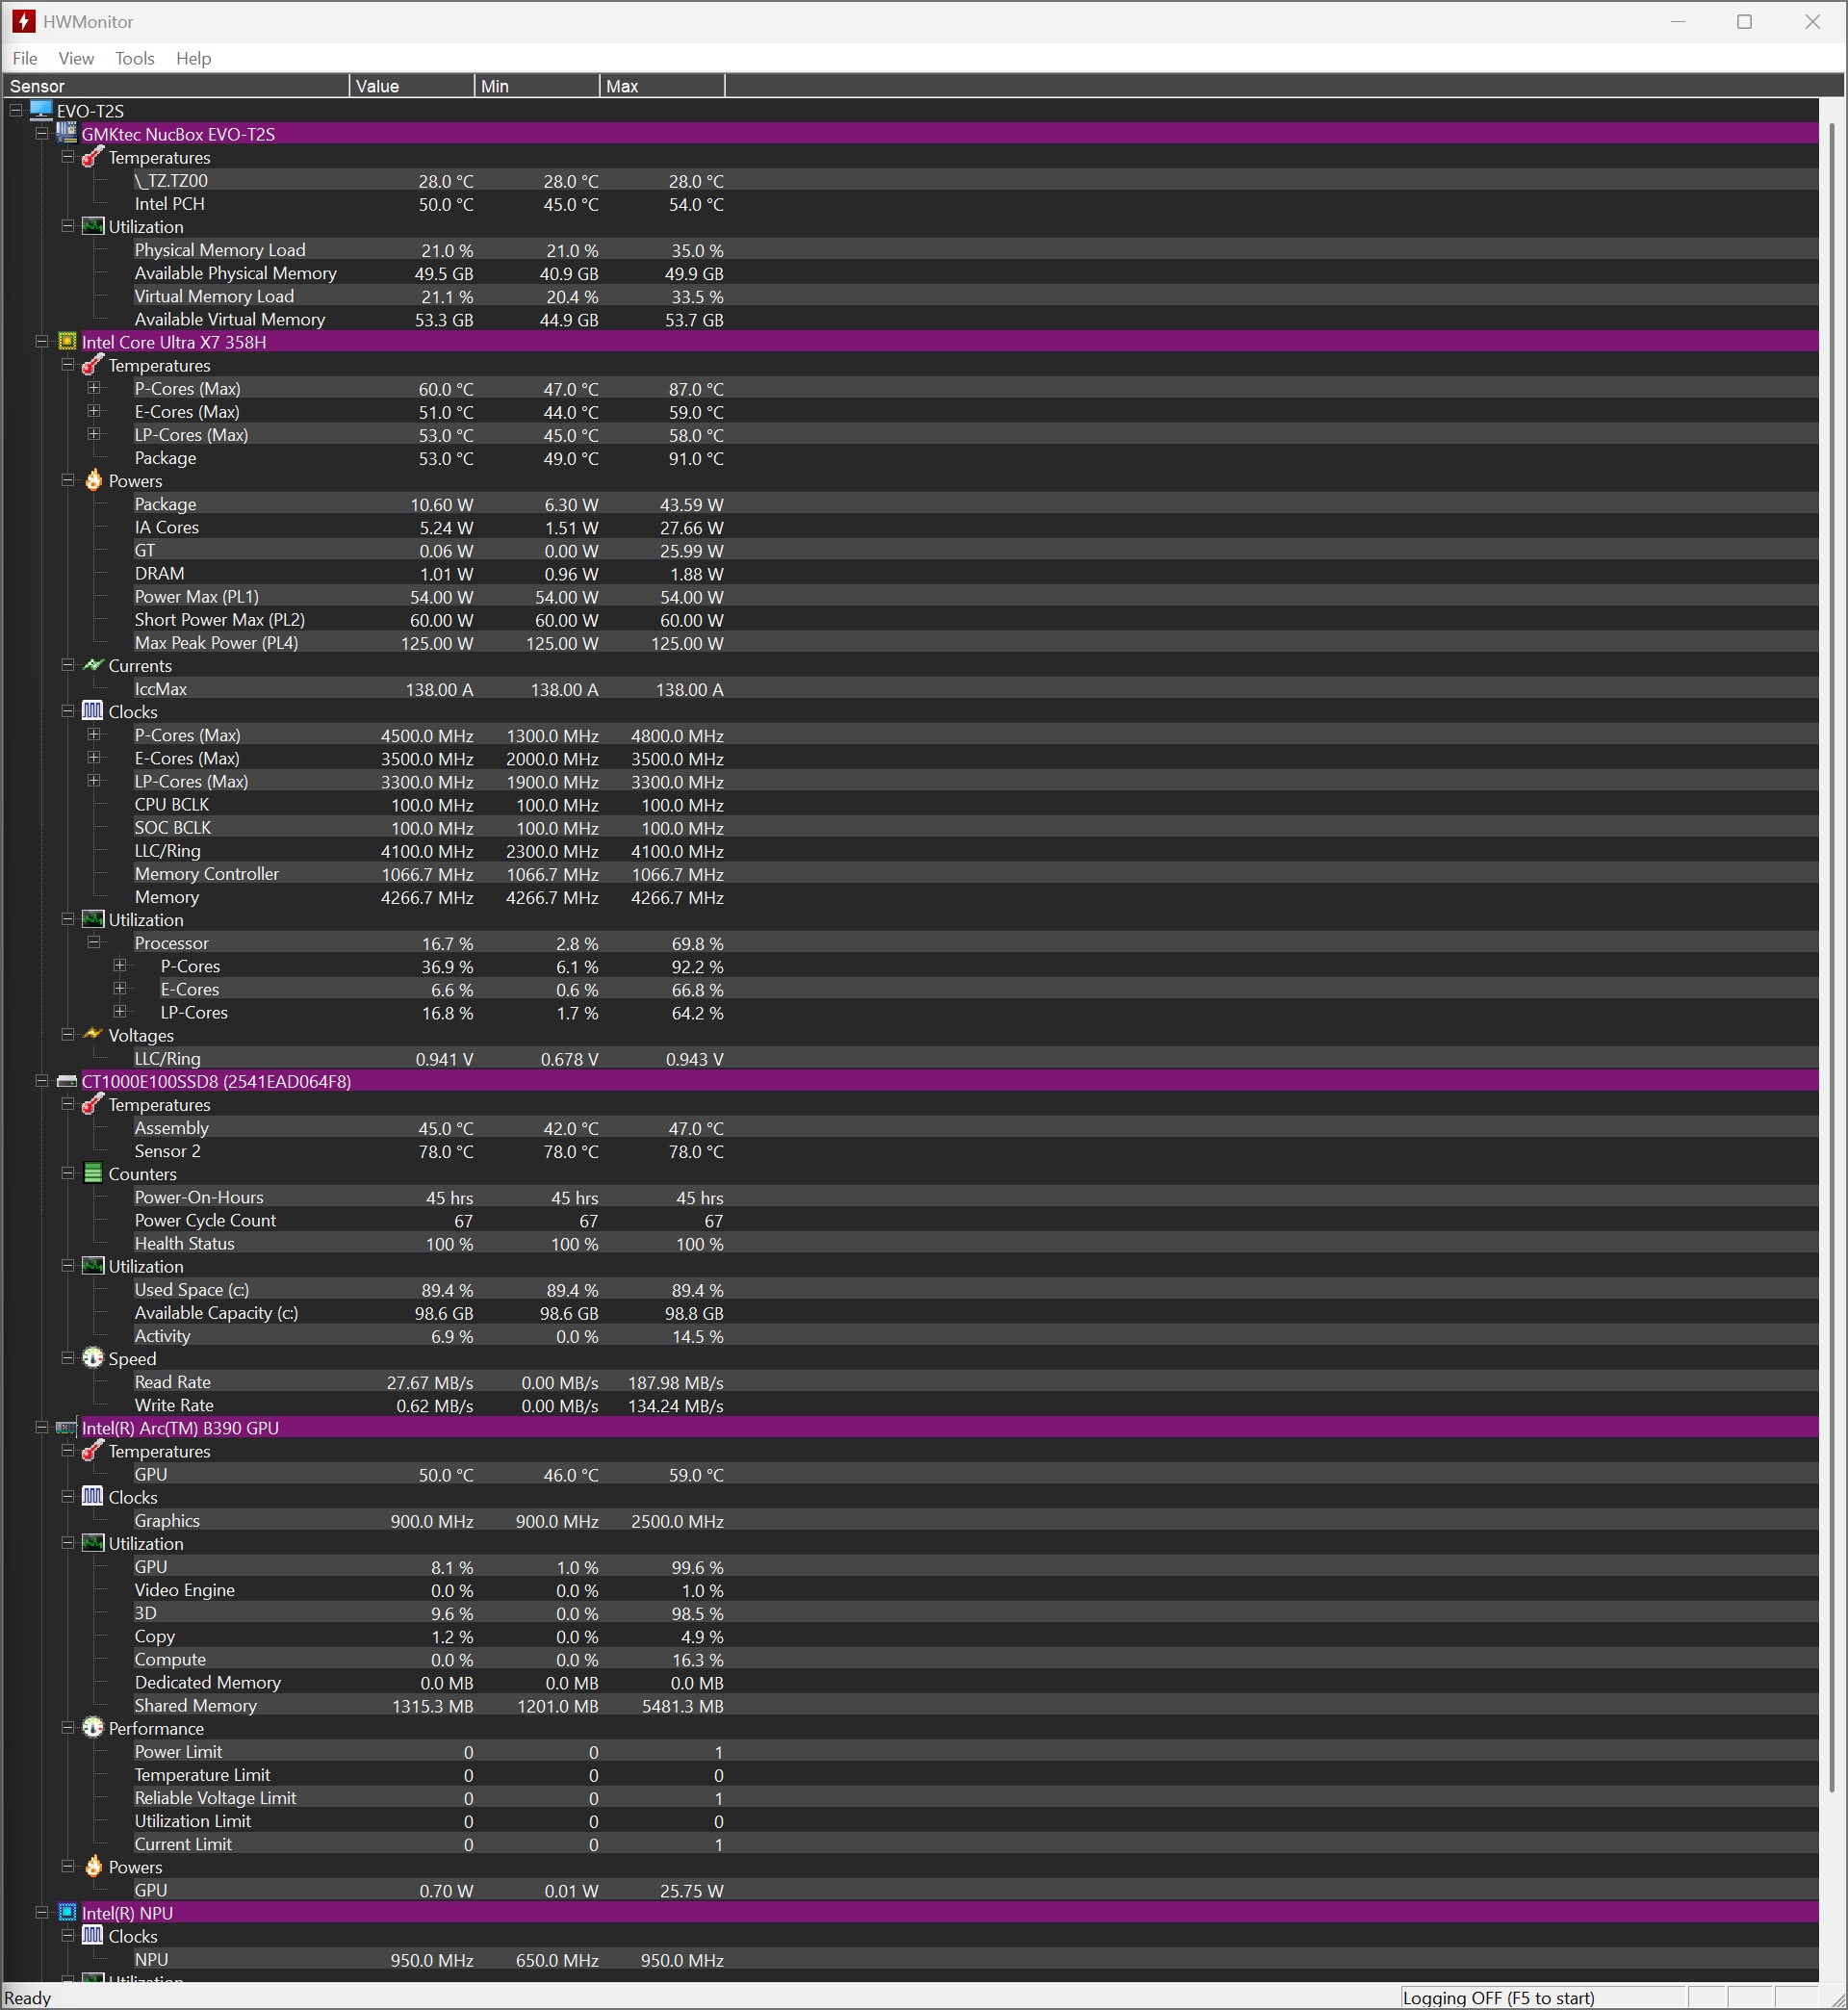
Task: Click the GMKtec NucBox motherboard icon
Action: pyautogui.click(x=67, y=132)
